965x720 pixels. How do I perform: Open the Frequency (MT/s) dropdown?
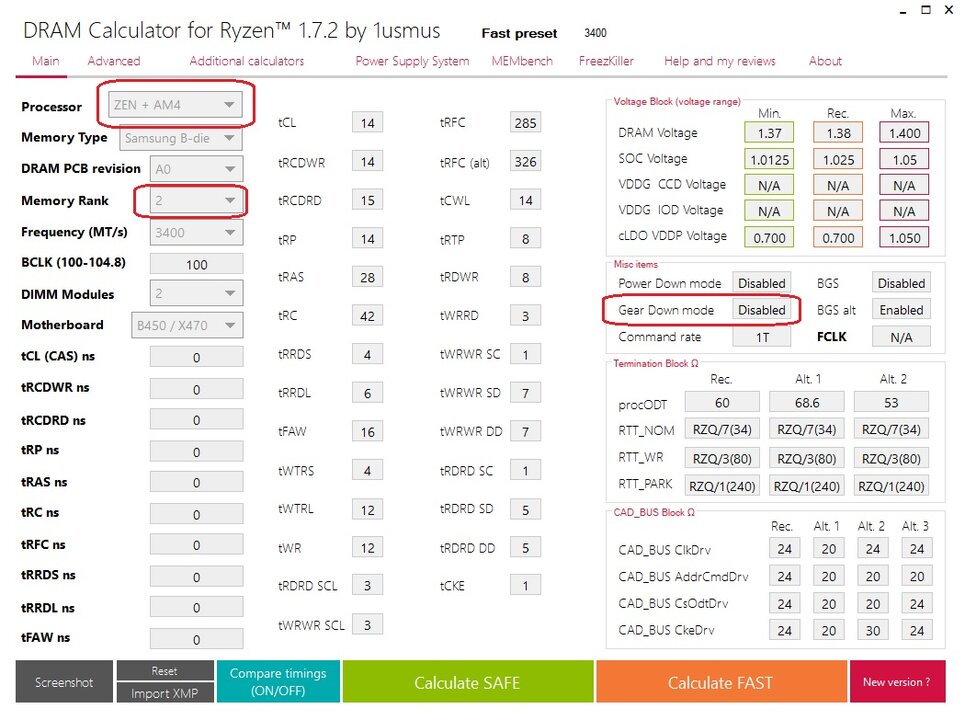(x=196, y=233)
